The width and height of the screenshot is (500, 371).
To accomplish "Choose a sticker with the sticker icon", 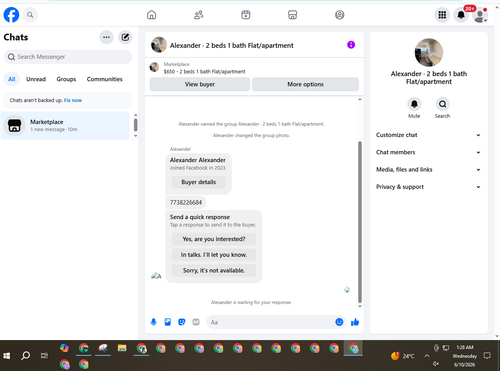I will click(182, 322).
